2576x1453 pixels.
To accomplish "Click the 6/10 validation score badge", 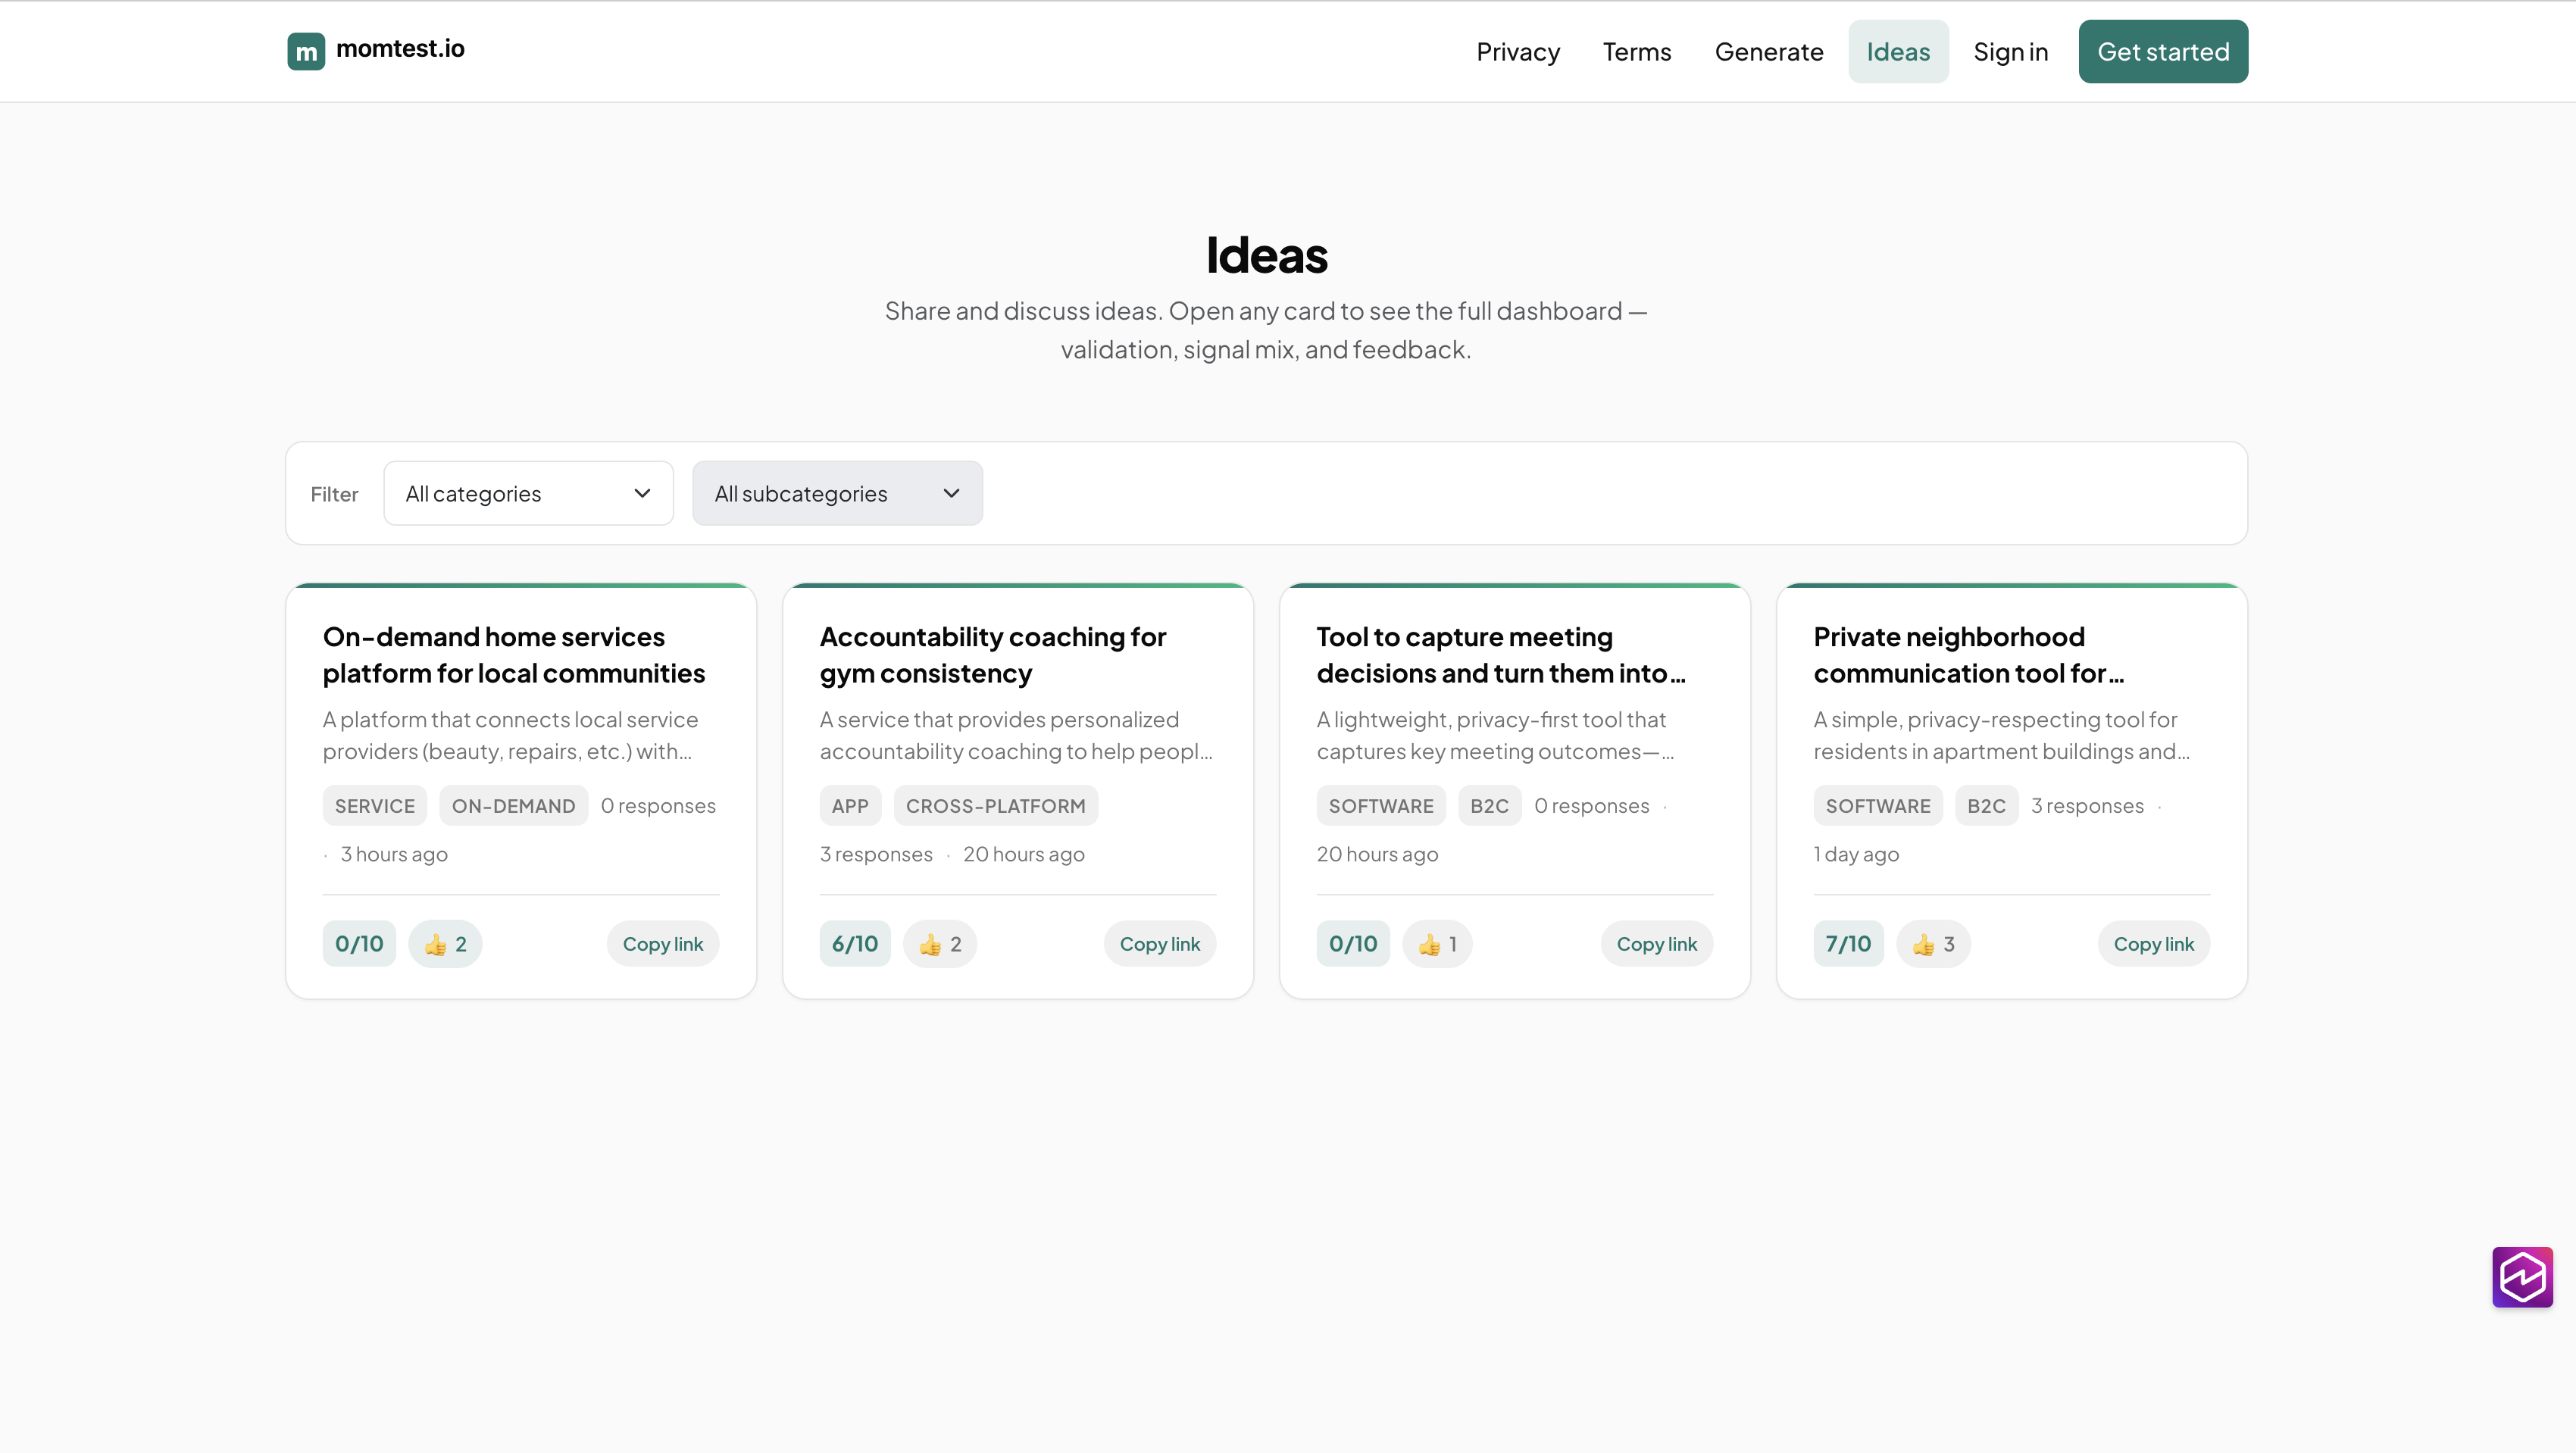I will click(853, 943).
